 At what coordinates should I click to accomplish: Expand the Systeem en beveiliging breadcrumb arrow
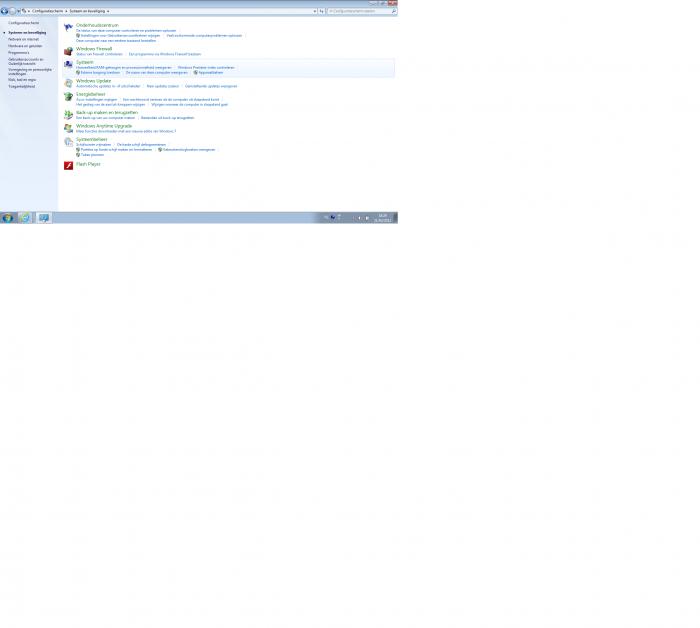click(108, 11)
